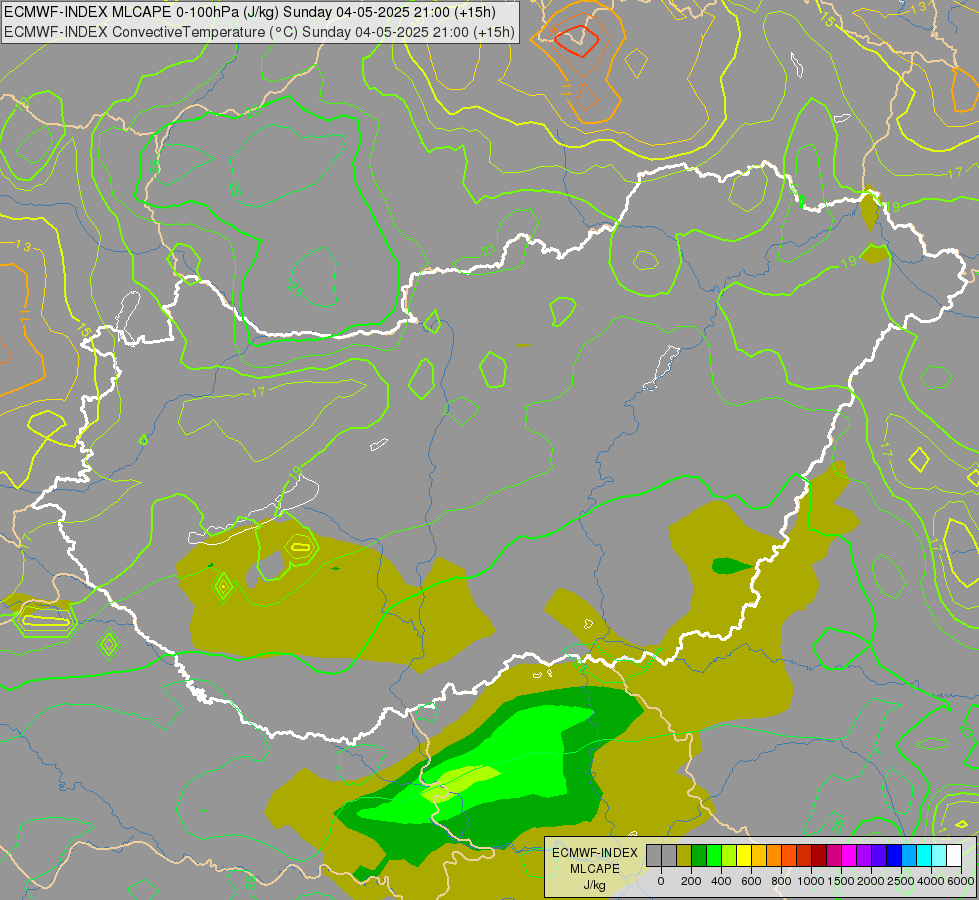Click the legend value 4000
The width and height of the screenshot is (979, 900).
[x=931, y=881]
